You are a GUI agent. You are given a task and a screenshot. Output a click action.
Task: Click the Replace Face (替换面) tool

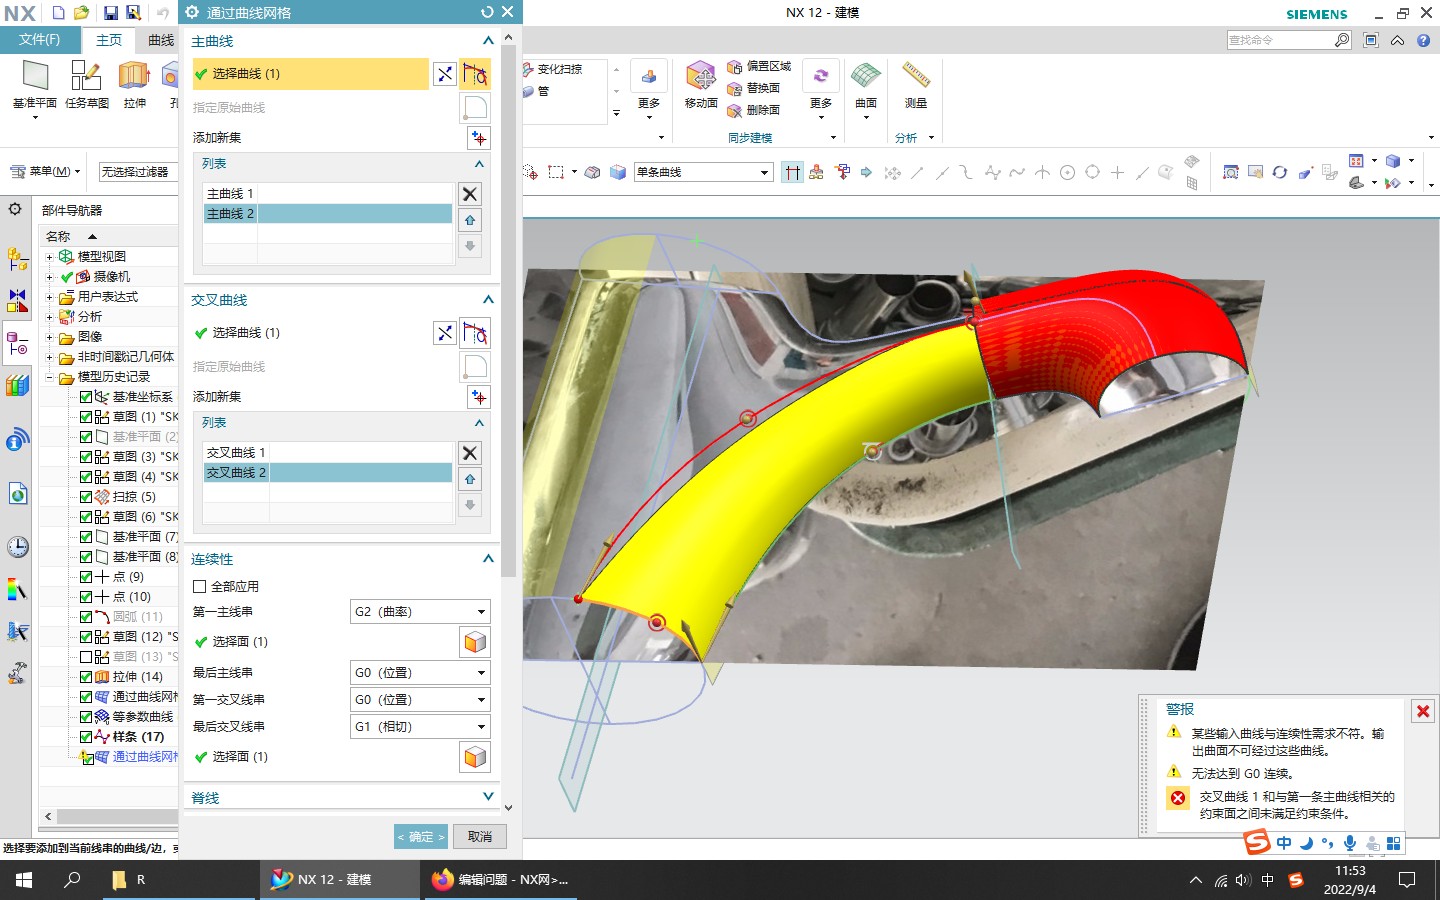click(754, 88)
